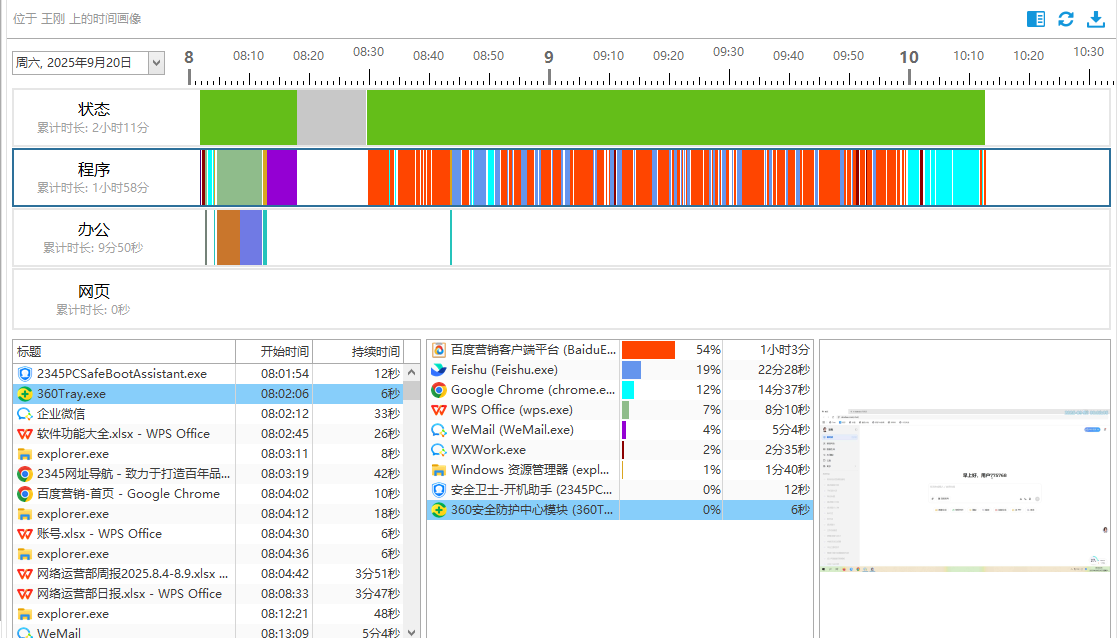Click the WPS icon for 账号.xlsx
This screenshot has width=1117, height=638.
click(x=25, y=533)
